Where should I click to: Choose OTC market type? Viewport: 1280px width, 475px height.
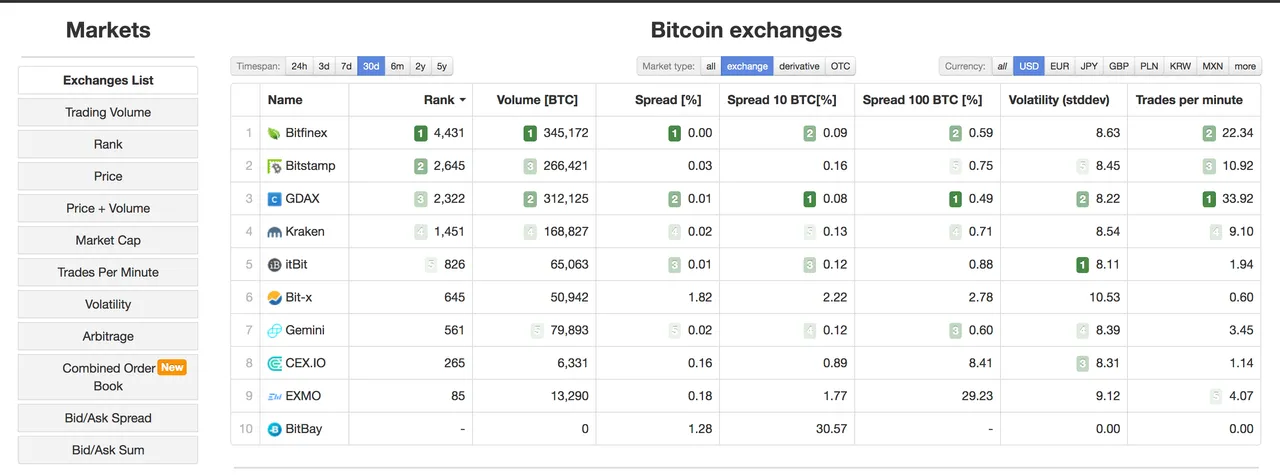tap(840, 66)
